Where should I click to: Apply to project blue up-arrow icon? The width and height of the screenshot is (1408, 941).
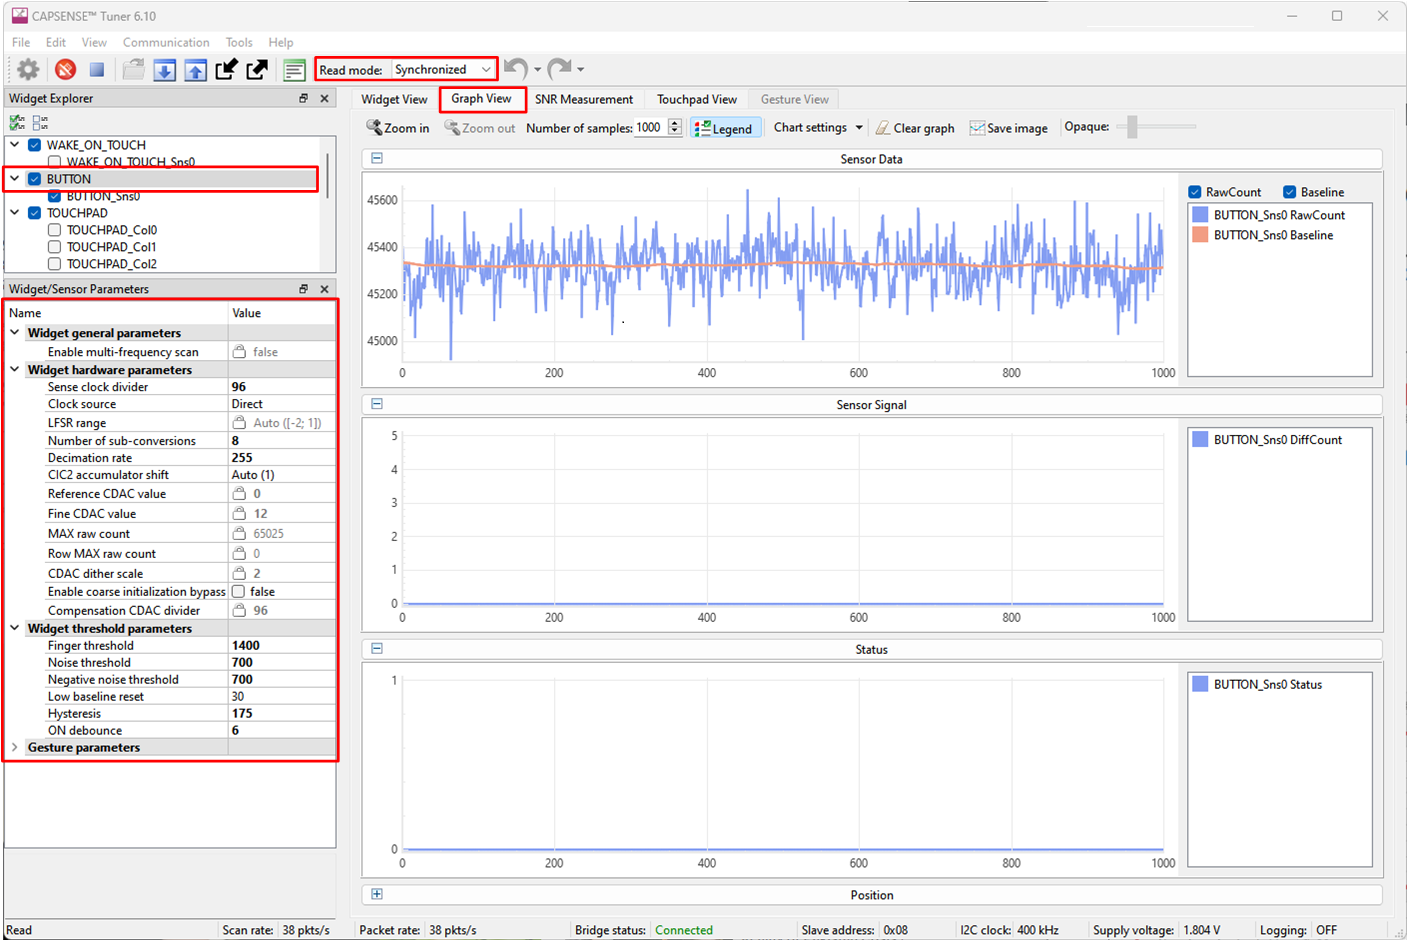pos(196,69)
